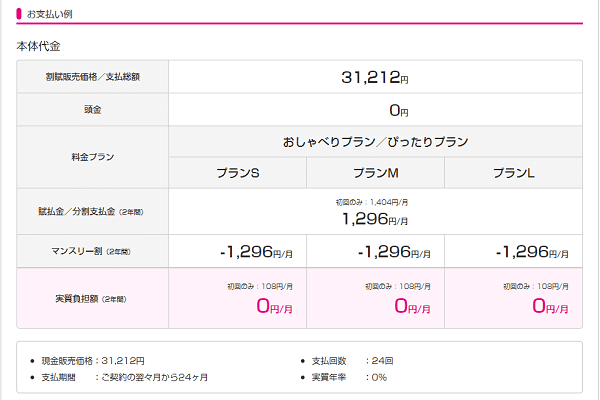Select the 割賦販売価格／支払総額 row label
This screenshot has width=600, height=400.
click(x=92, y=77)
